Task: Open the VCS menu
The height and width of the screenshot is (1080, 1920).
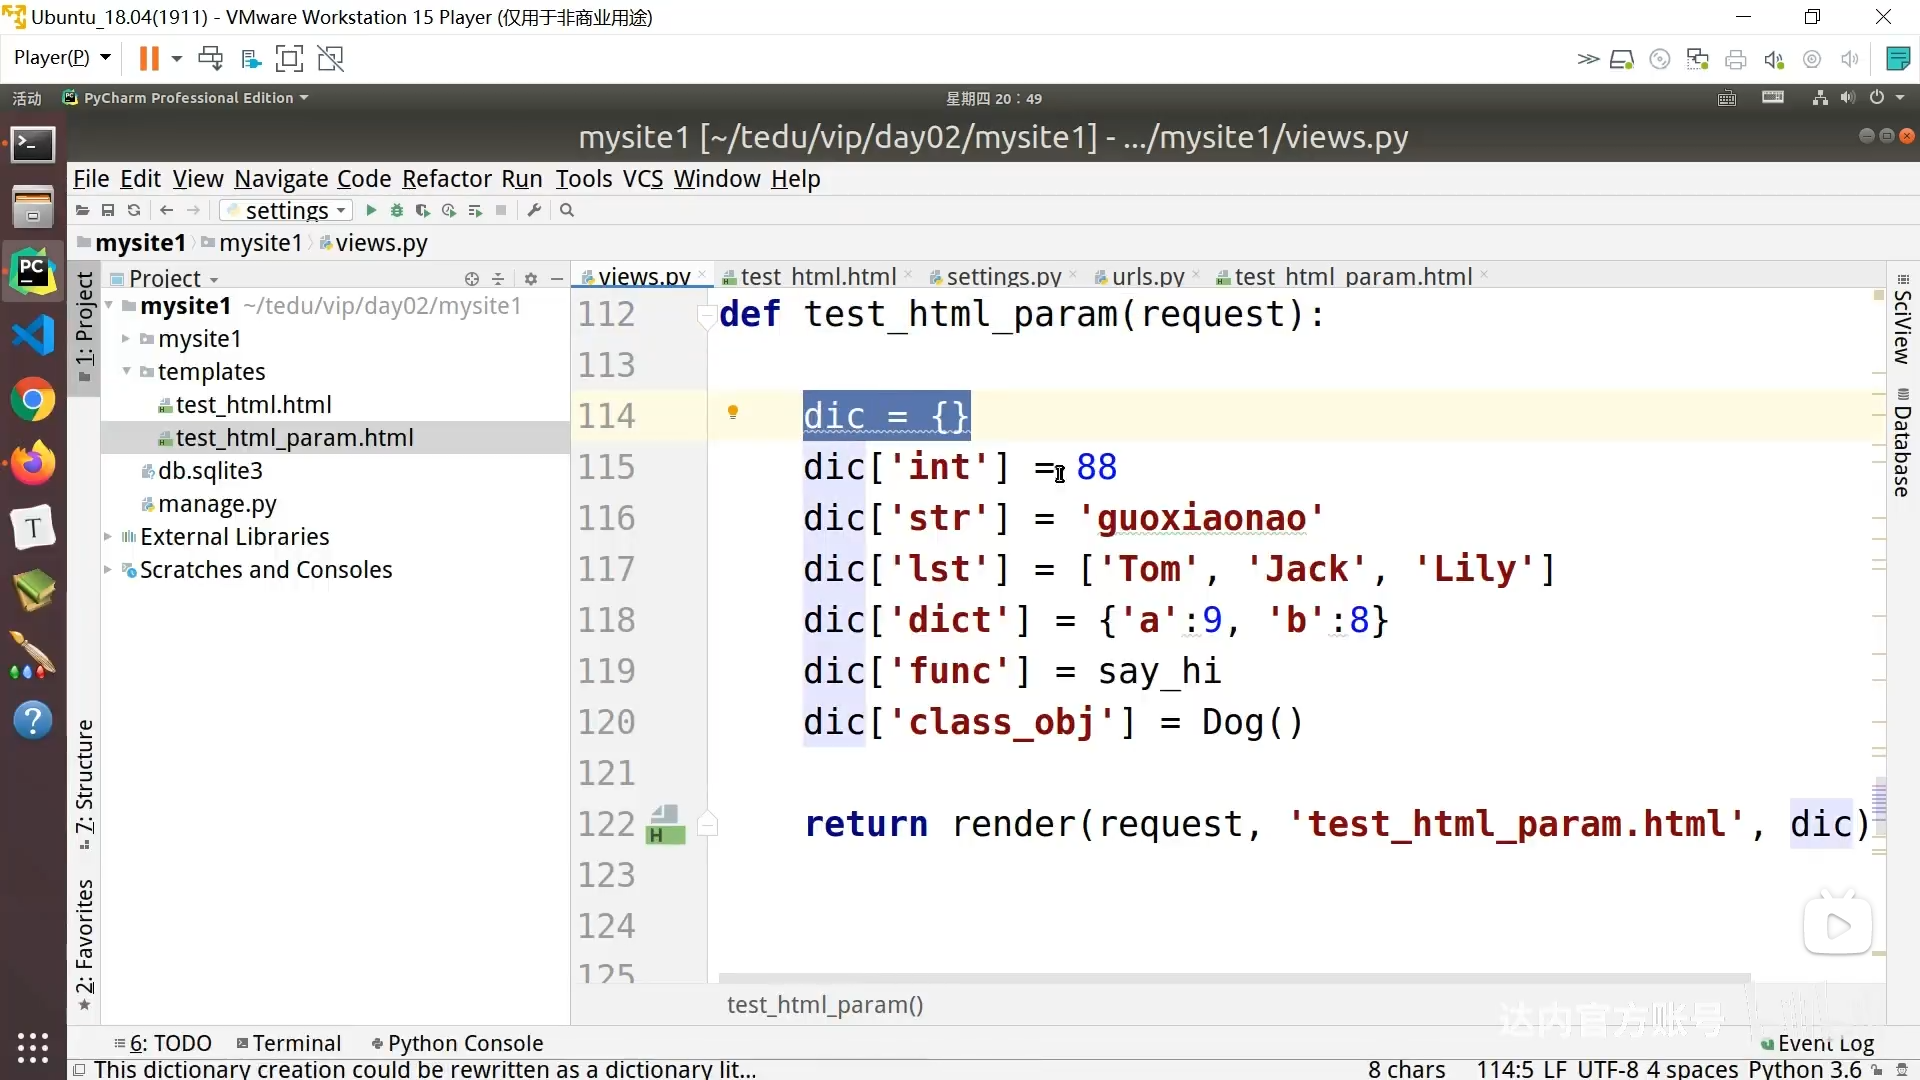Action: pyautogui.click(x=642, y=179)
